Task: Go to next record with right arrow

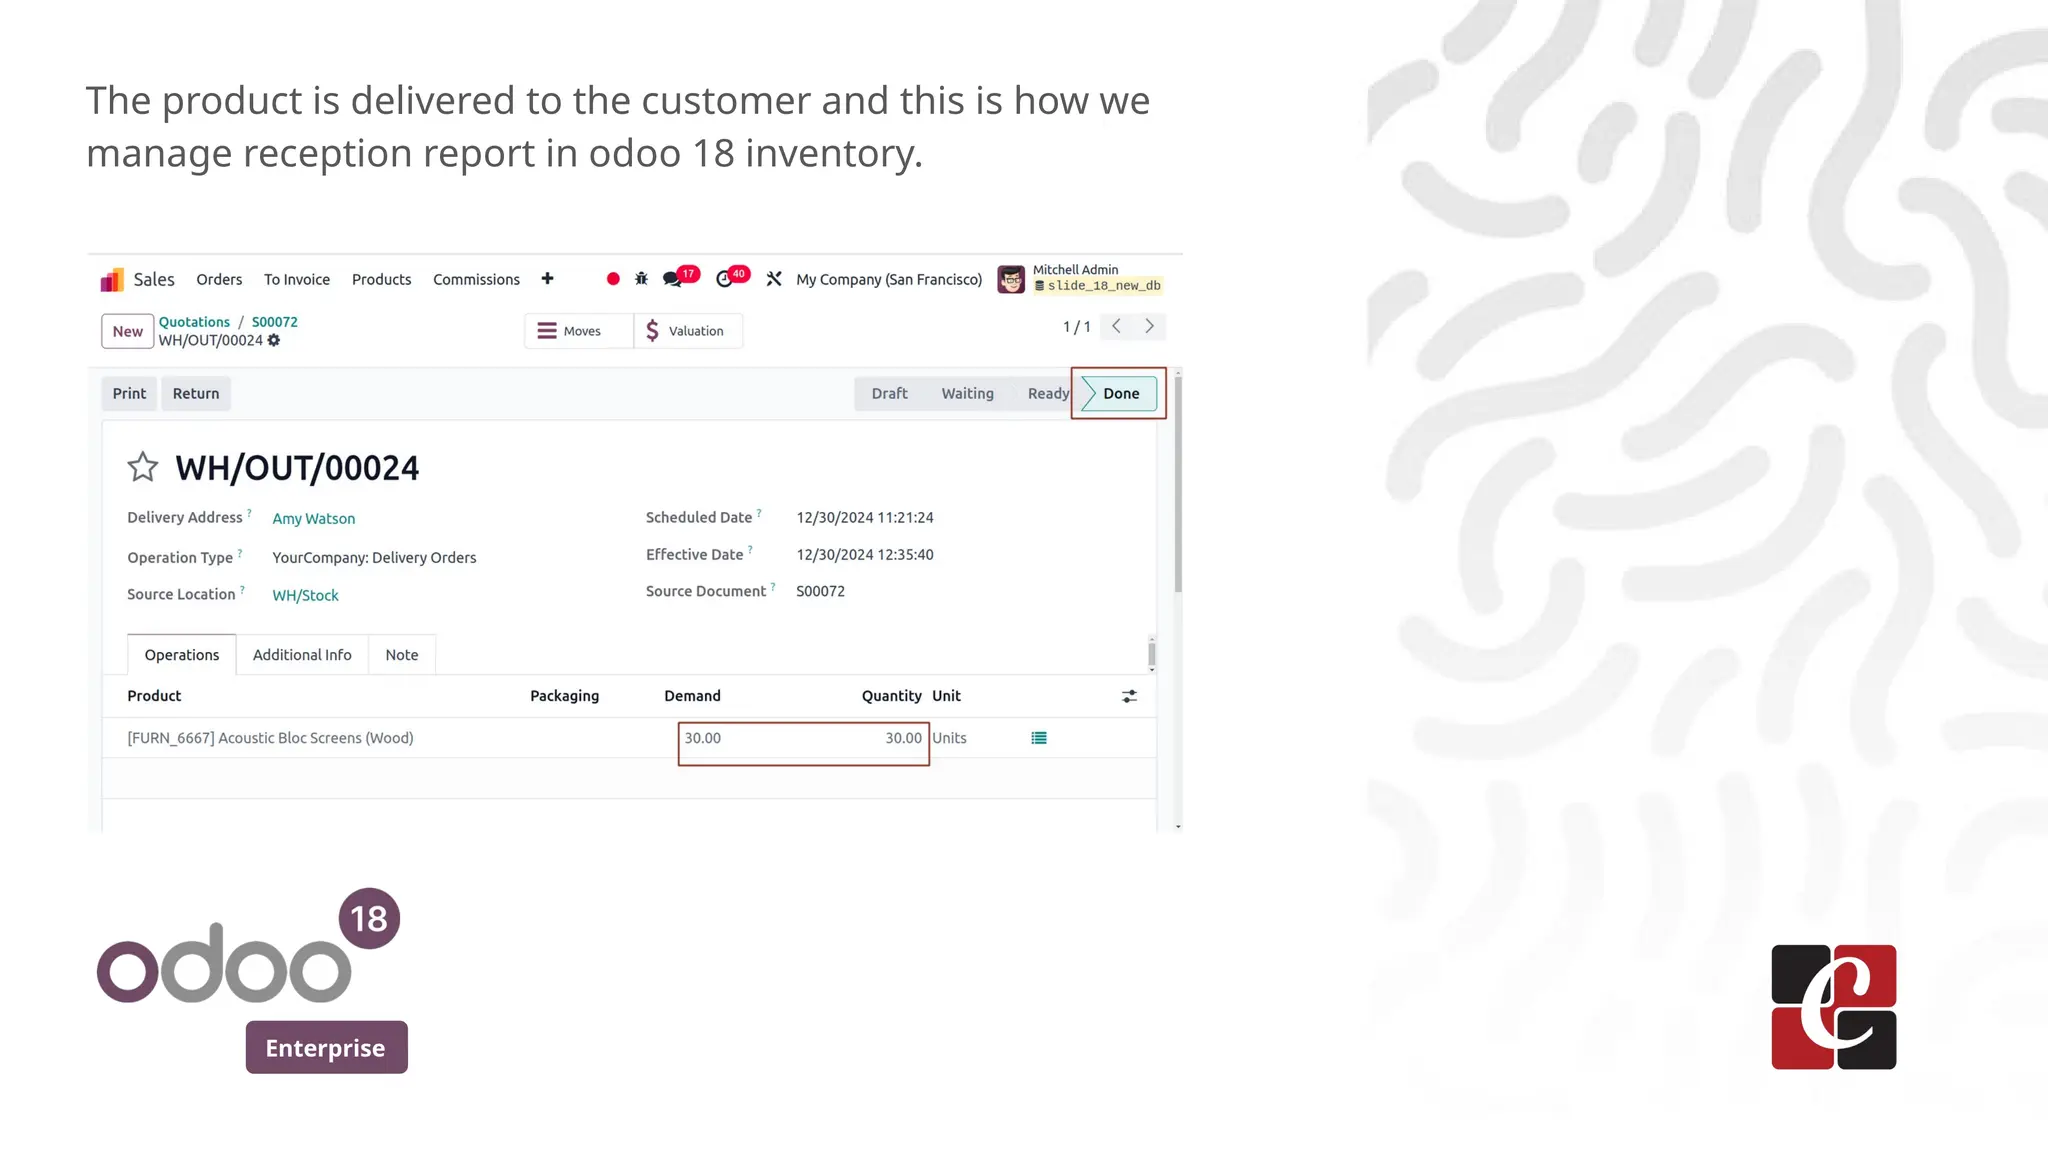Action: point(1149,326)
